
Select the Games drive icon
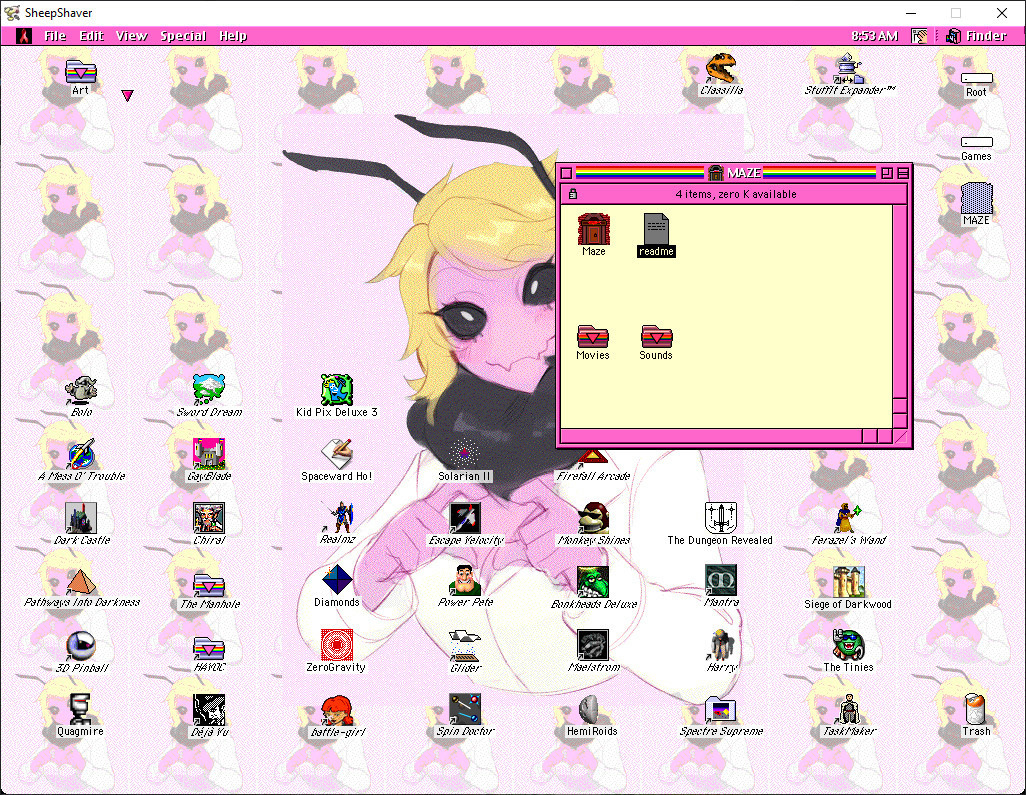tap(976, 142)
